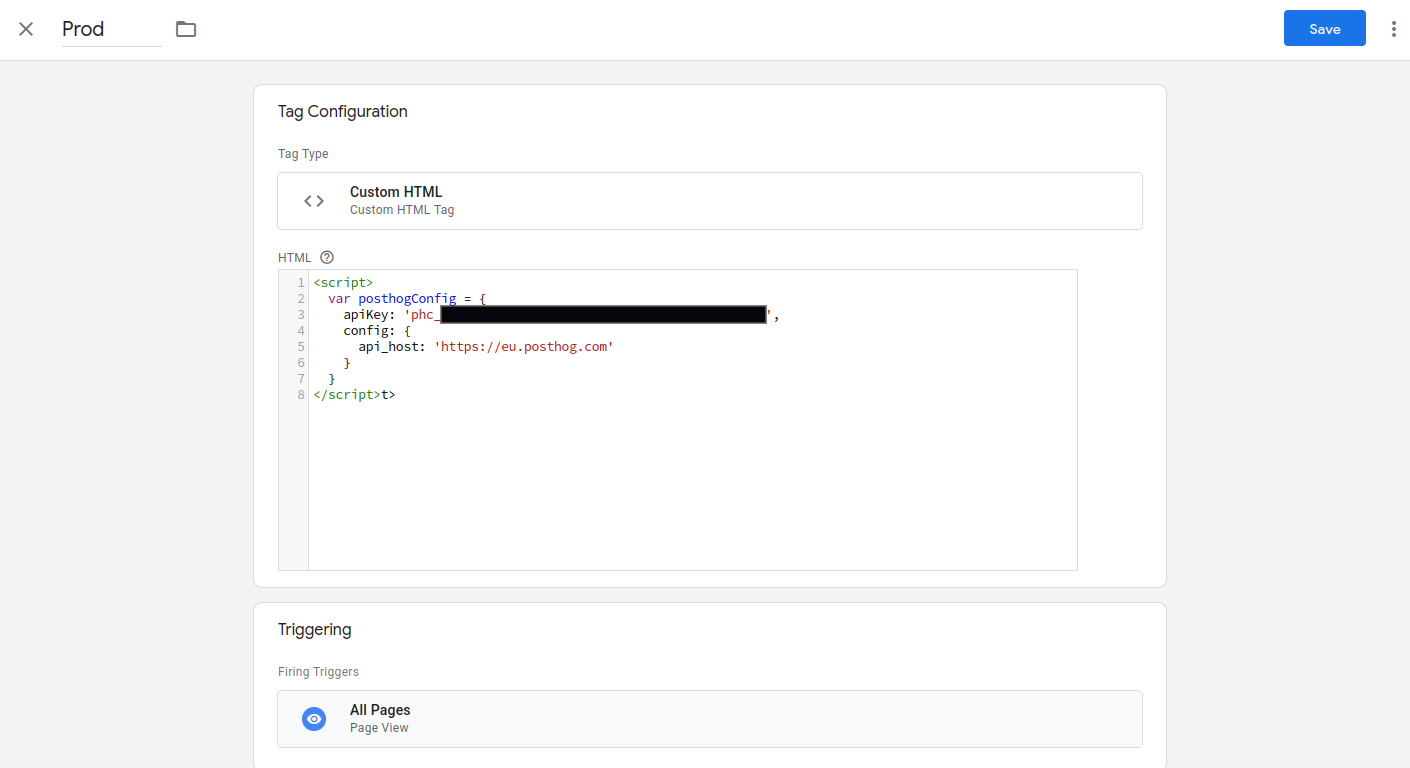The image size is (1410, 768).
Task: Open the HTML field help icon
Action: 327,257
